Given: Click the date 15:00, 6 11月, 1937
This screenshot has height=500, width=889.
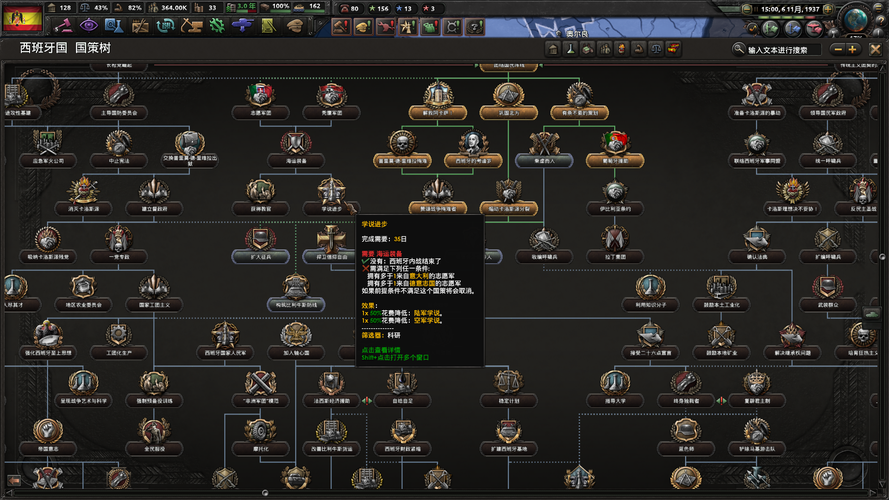Looking at the screenshot, I should pos(790,9).
